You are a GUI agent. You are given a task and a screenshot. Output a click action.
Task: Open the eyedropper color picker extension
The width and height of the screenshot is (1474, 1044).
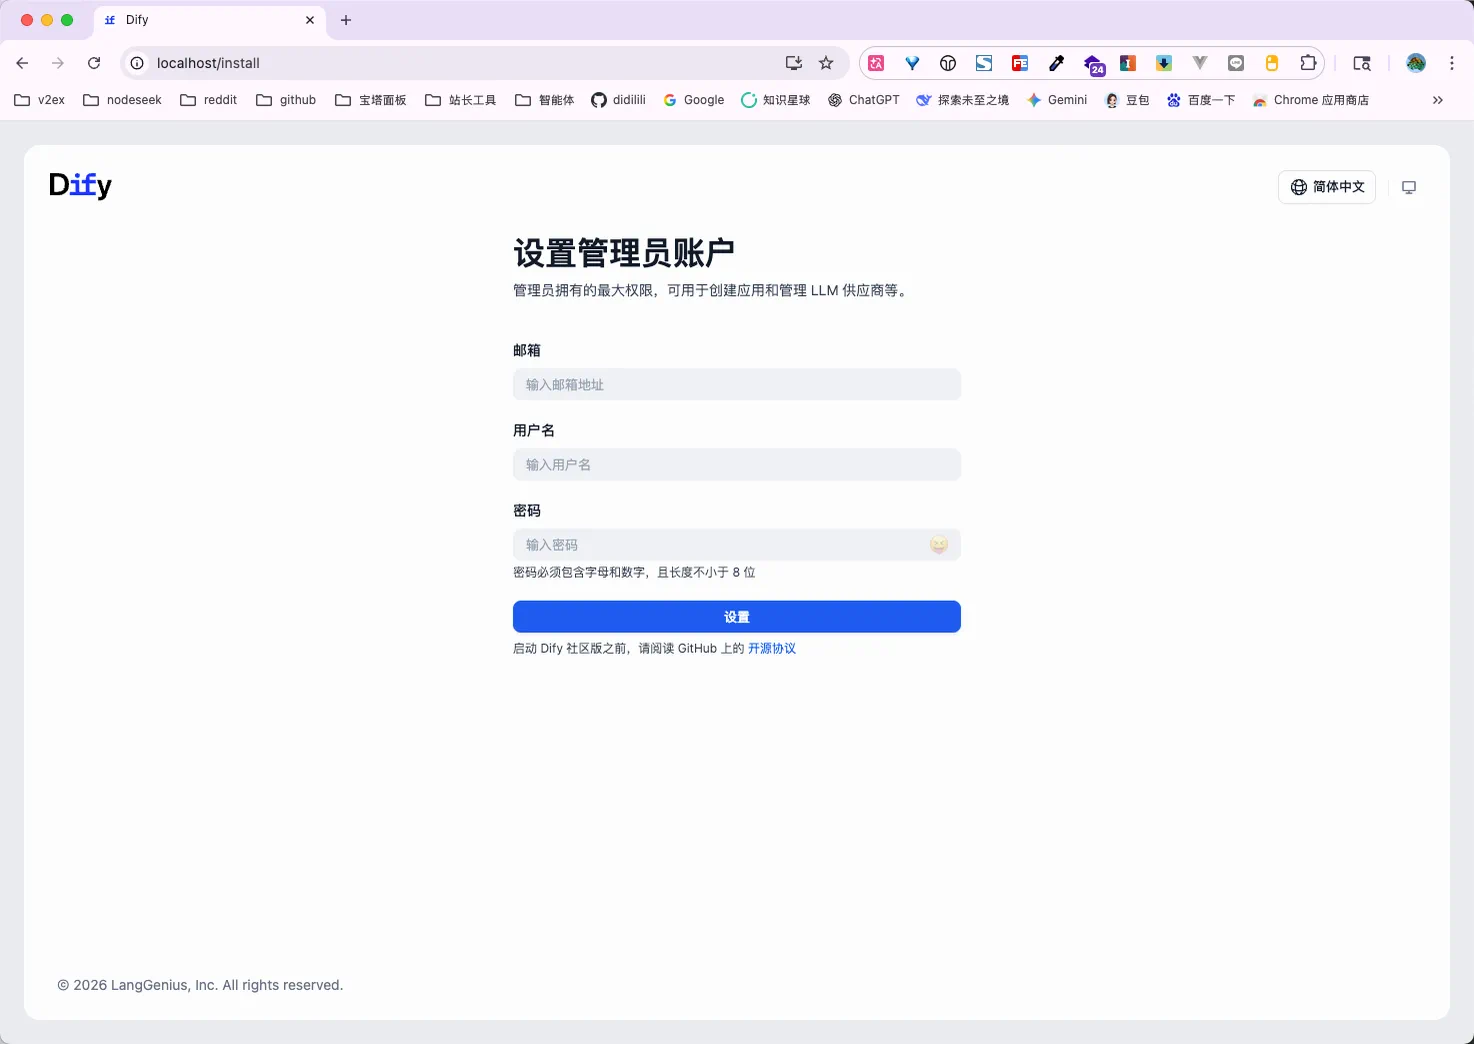pos(1056,63)
